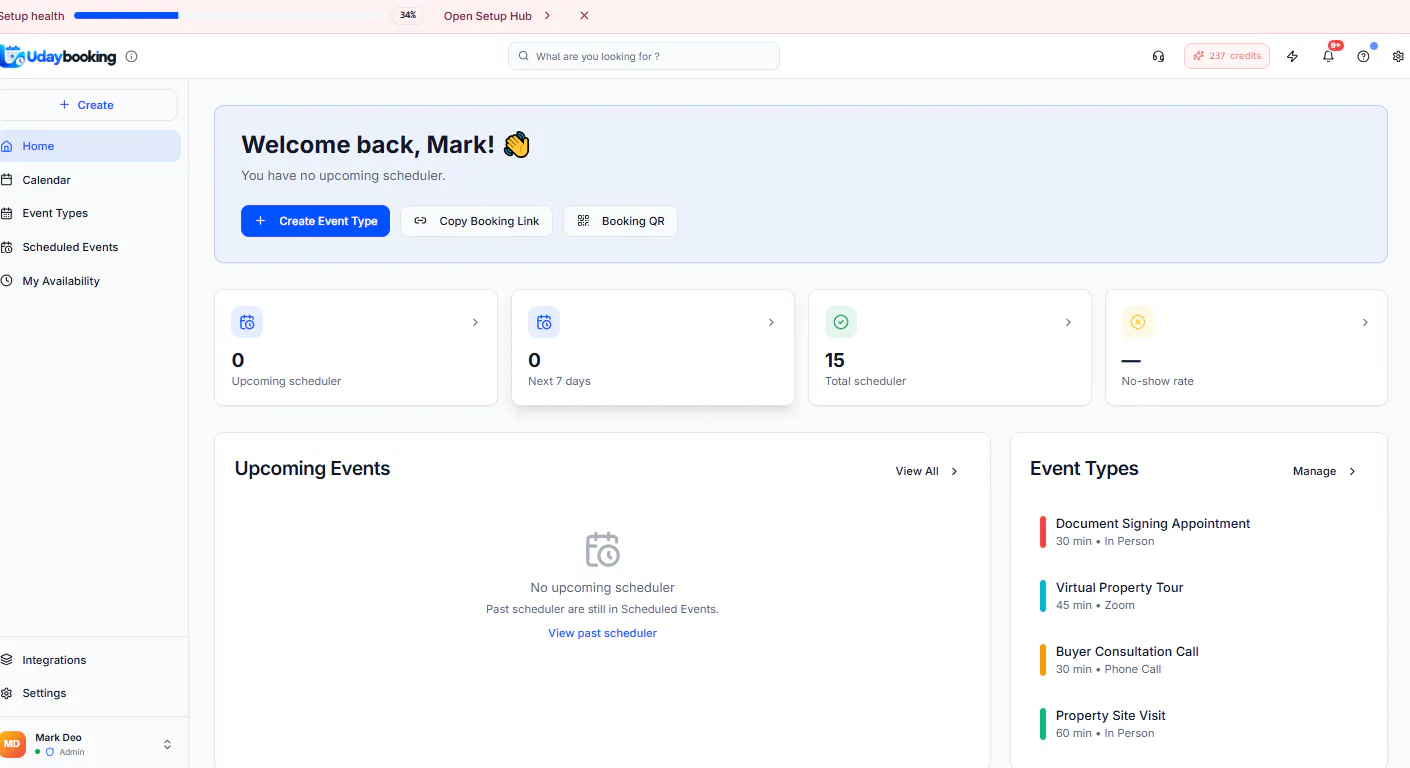Image resolution: width=1410 pixels, height=768 pixels.
Task: Click Manage in Event Types
Action: pyautogui.click(x=1325, y=471)
